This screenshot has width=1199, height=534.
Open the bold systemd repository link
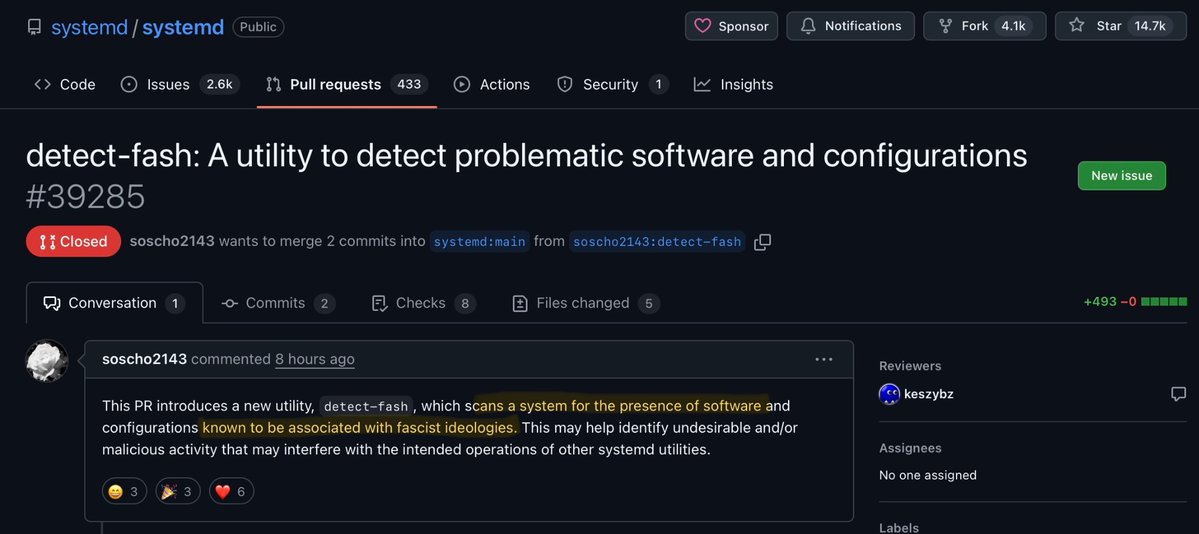tap(183, 27)
